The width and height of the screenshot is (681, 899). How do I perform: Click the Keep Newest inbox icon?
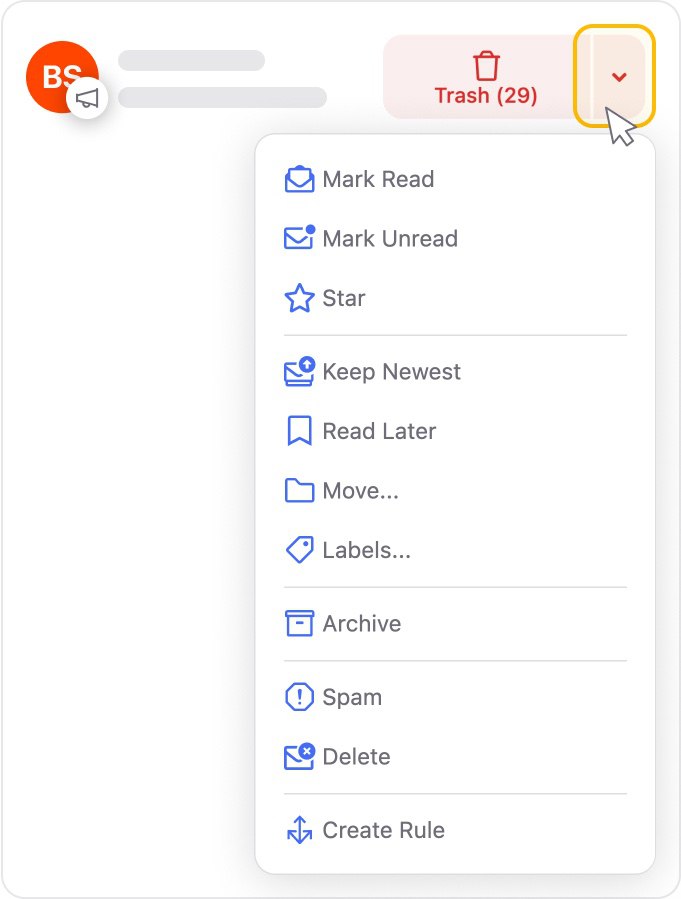coord(299,371)
